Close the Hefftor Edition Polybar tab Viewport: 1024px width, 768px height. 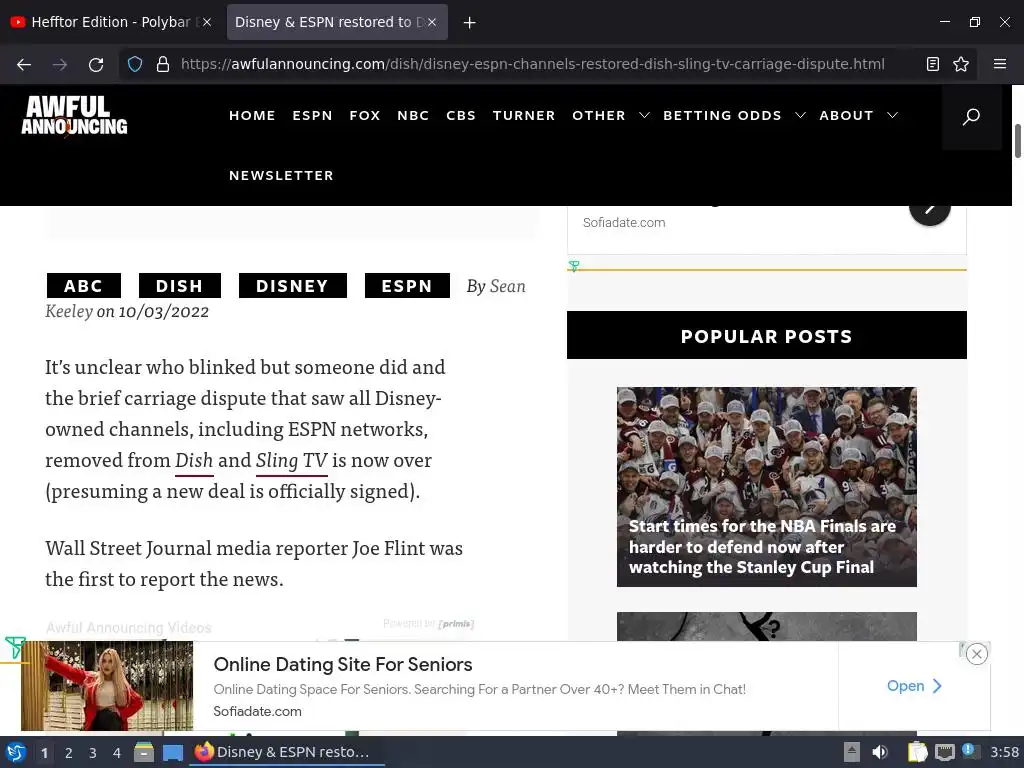207,22
